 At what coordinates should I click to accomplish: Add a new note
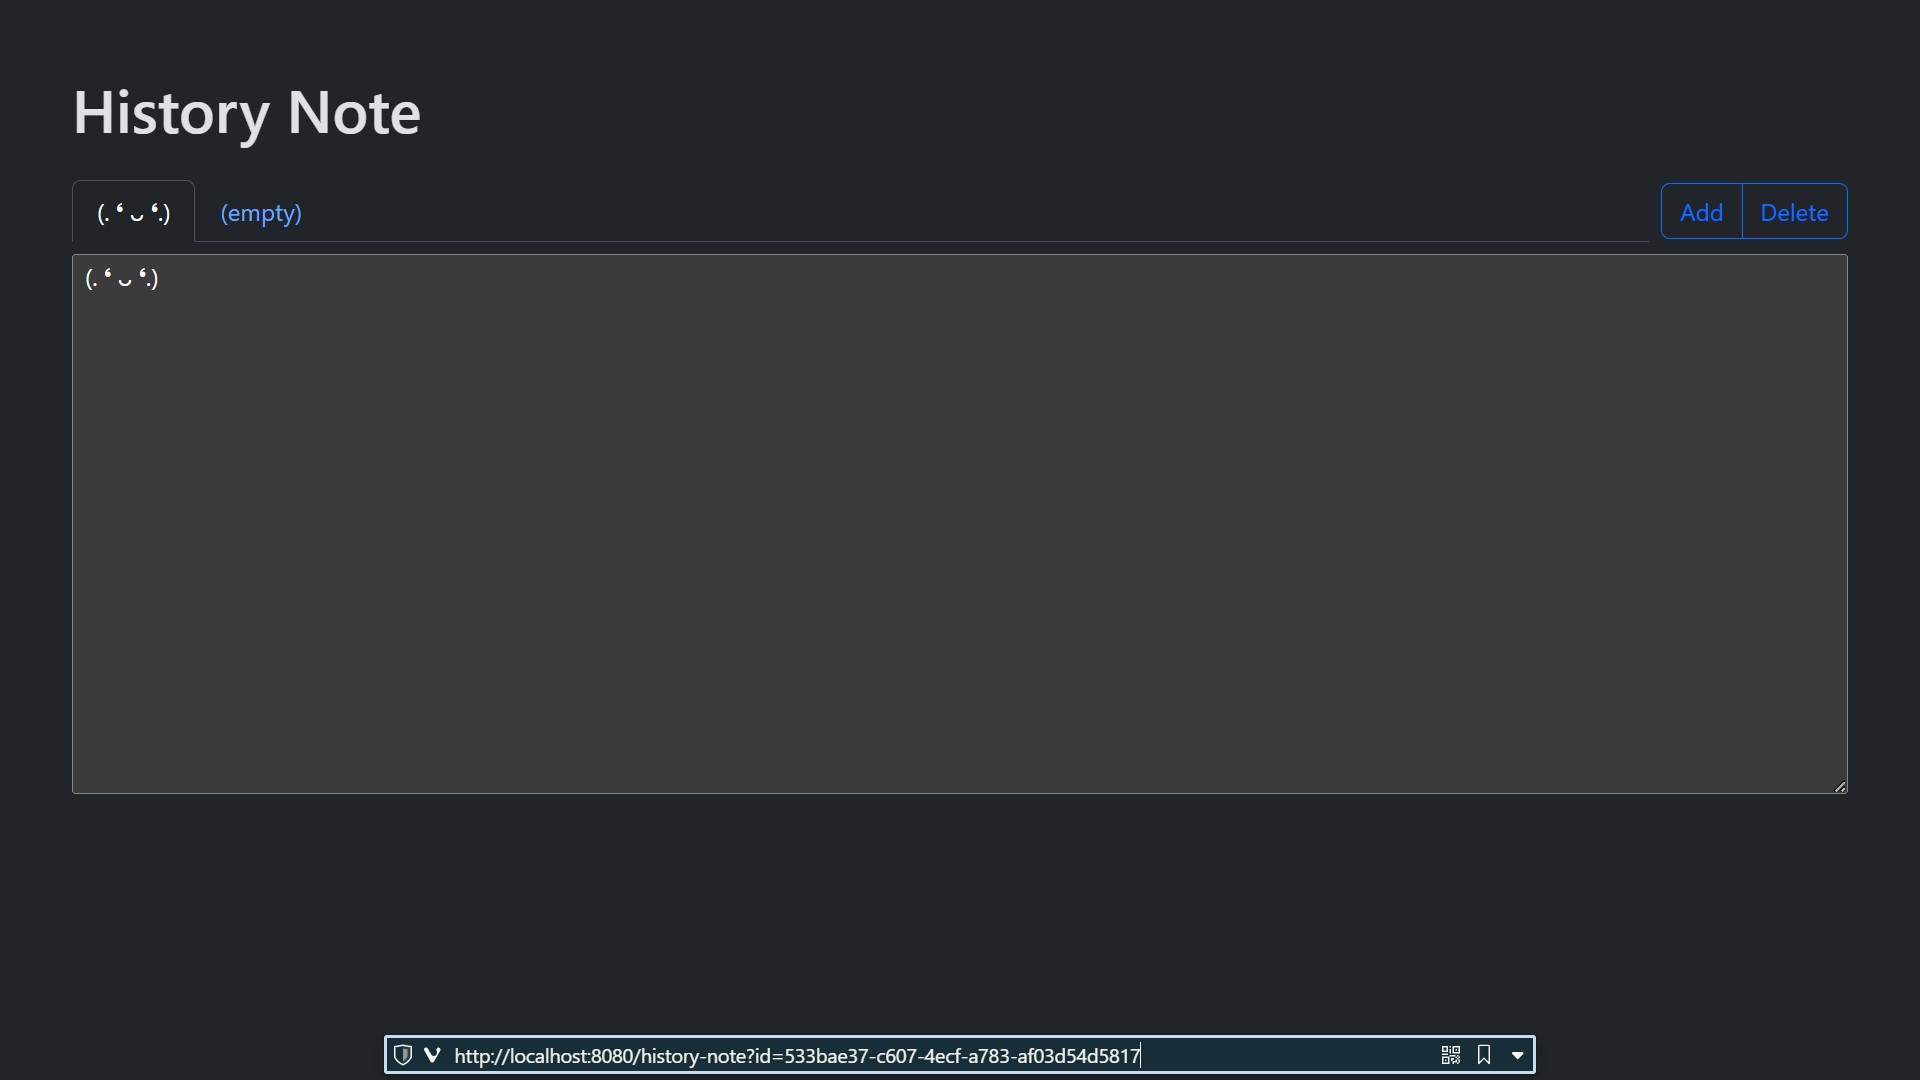click(x=1701, y=212)
